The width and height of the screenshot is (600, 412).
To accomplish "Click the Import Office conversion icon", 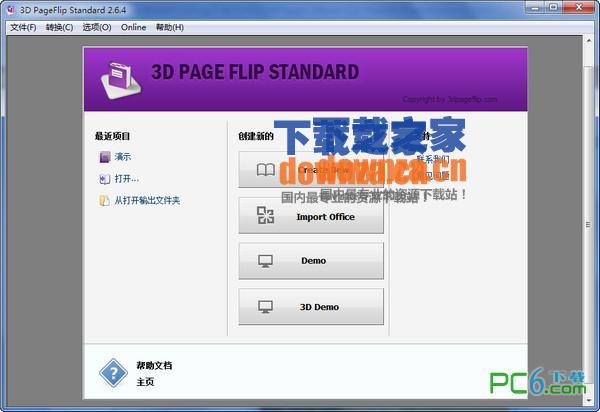I will click(x=265, y=215).
